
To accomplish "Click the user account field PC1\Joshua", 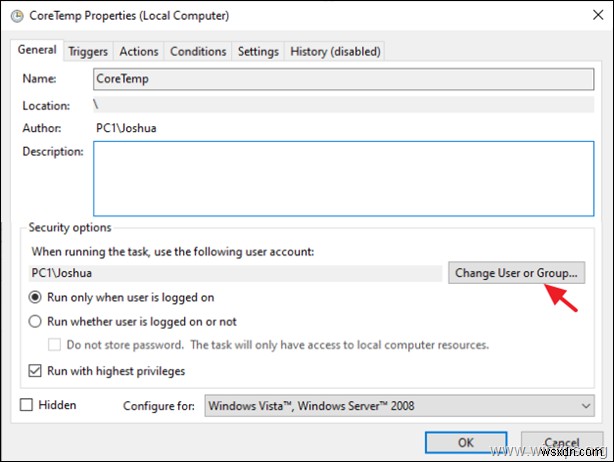I will point(235,273).
